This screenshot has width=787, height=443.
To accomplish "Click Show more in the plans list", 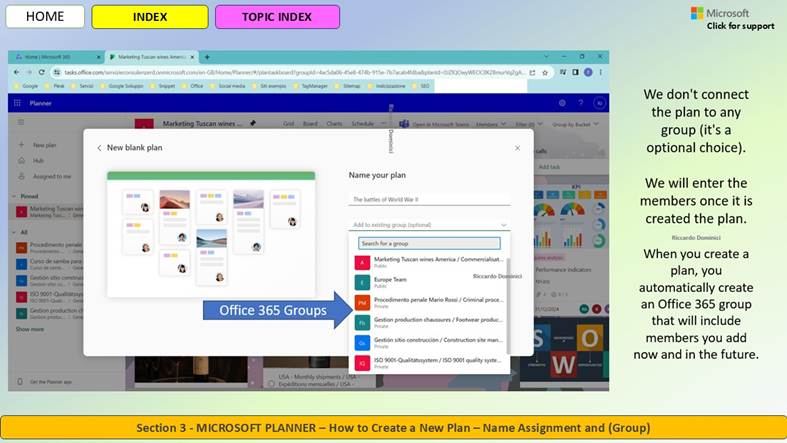I will pos(30,329).
